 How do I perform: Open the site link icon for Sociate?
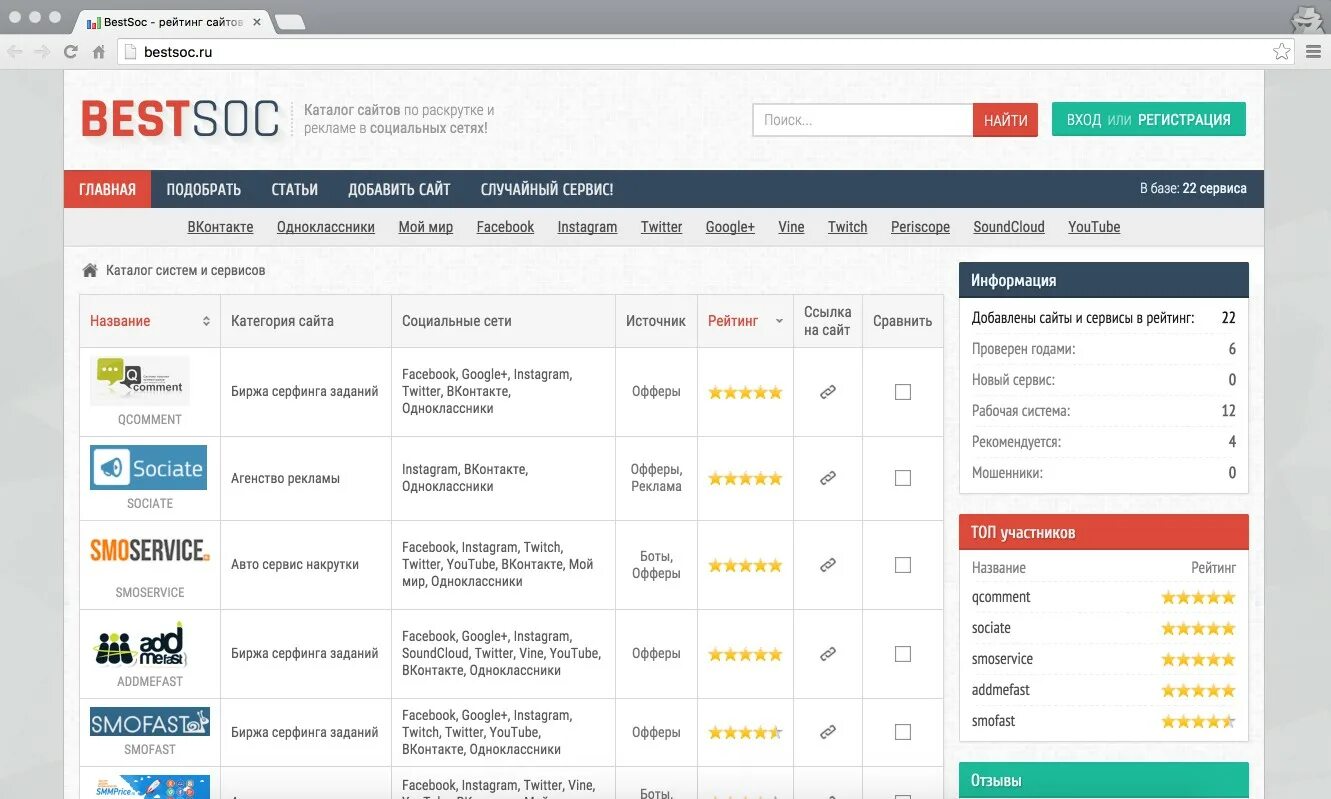(x=828, y=478)
